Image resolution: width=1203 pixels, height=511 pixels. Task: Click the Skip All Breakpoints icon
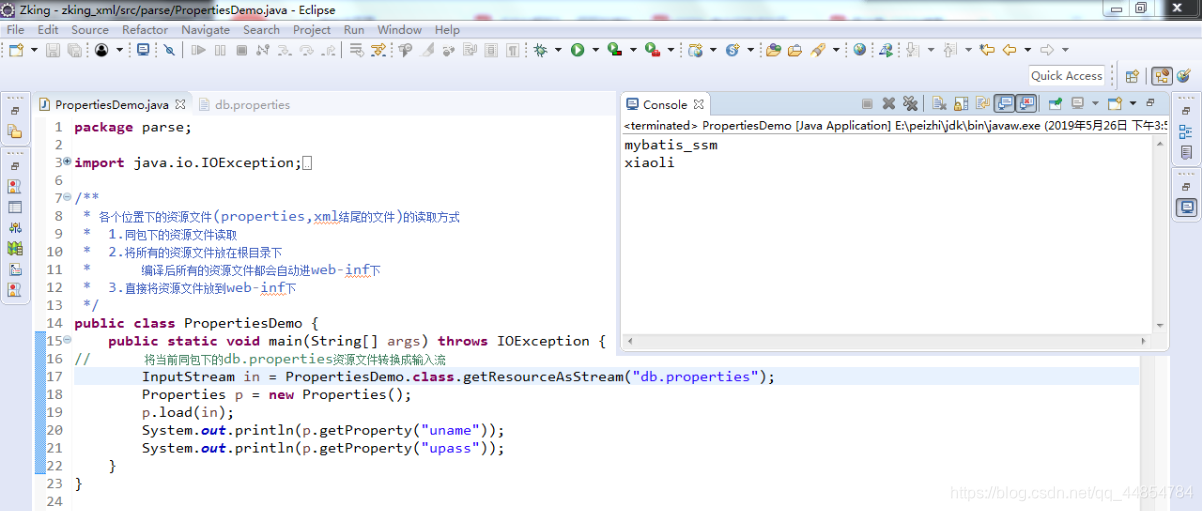169,50
